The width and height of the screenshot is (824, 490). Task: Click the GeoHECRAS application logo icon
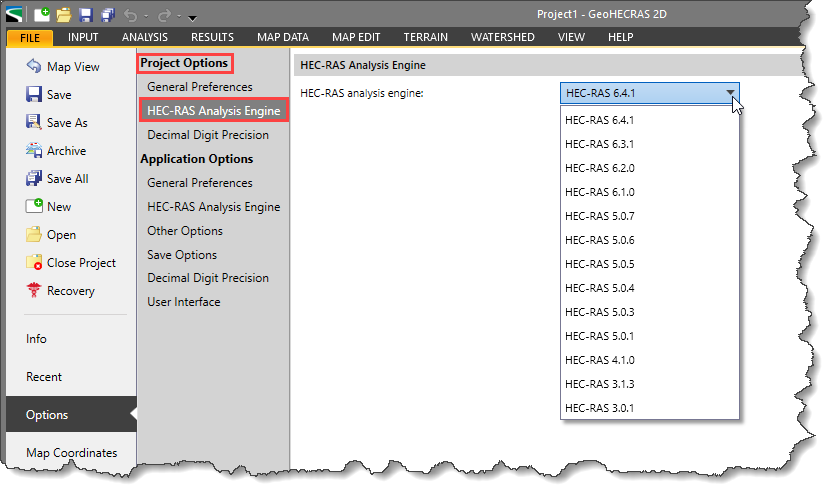click(x=14, y=14)
